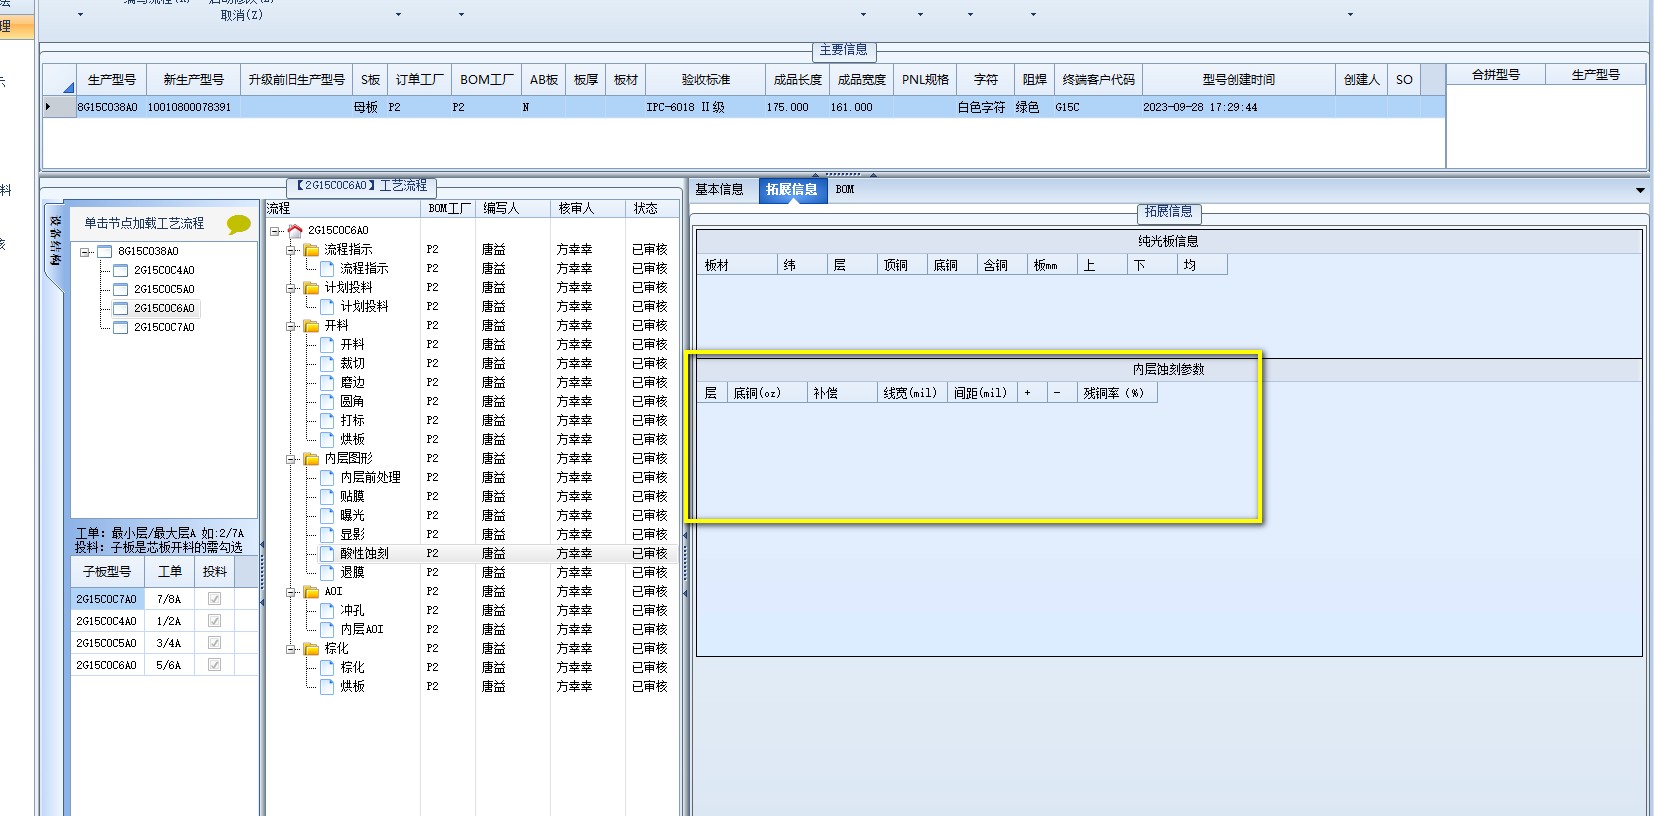Click row selector arrow of 8G15C038A0 row
The height and width of the screenshot is (816, 1654).
coord(59,107)
